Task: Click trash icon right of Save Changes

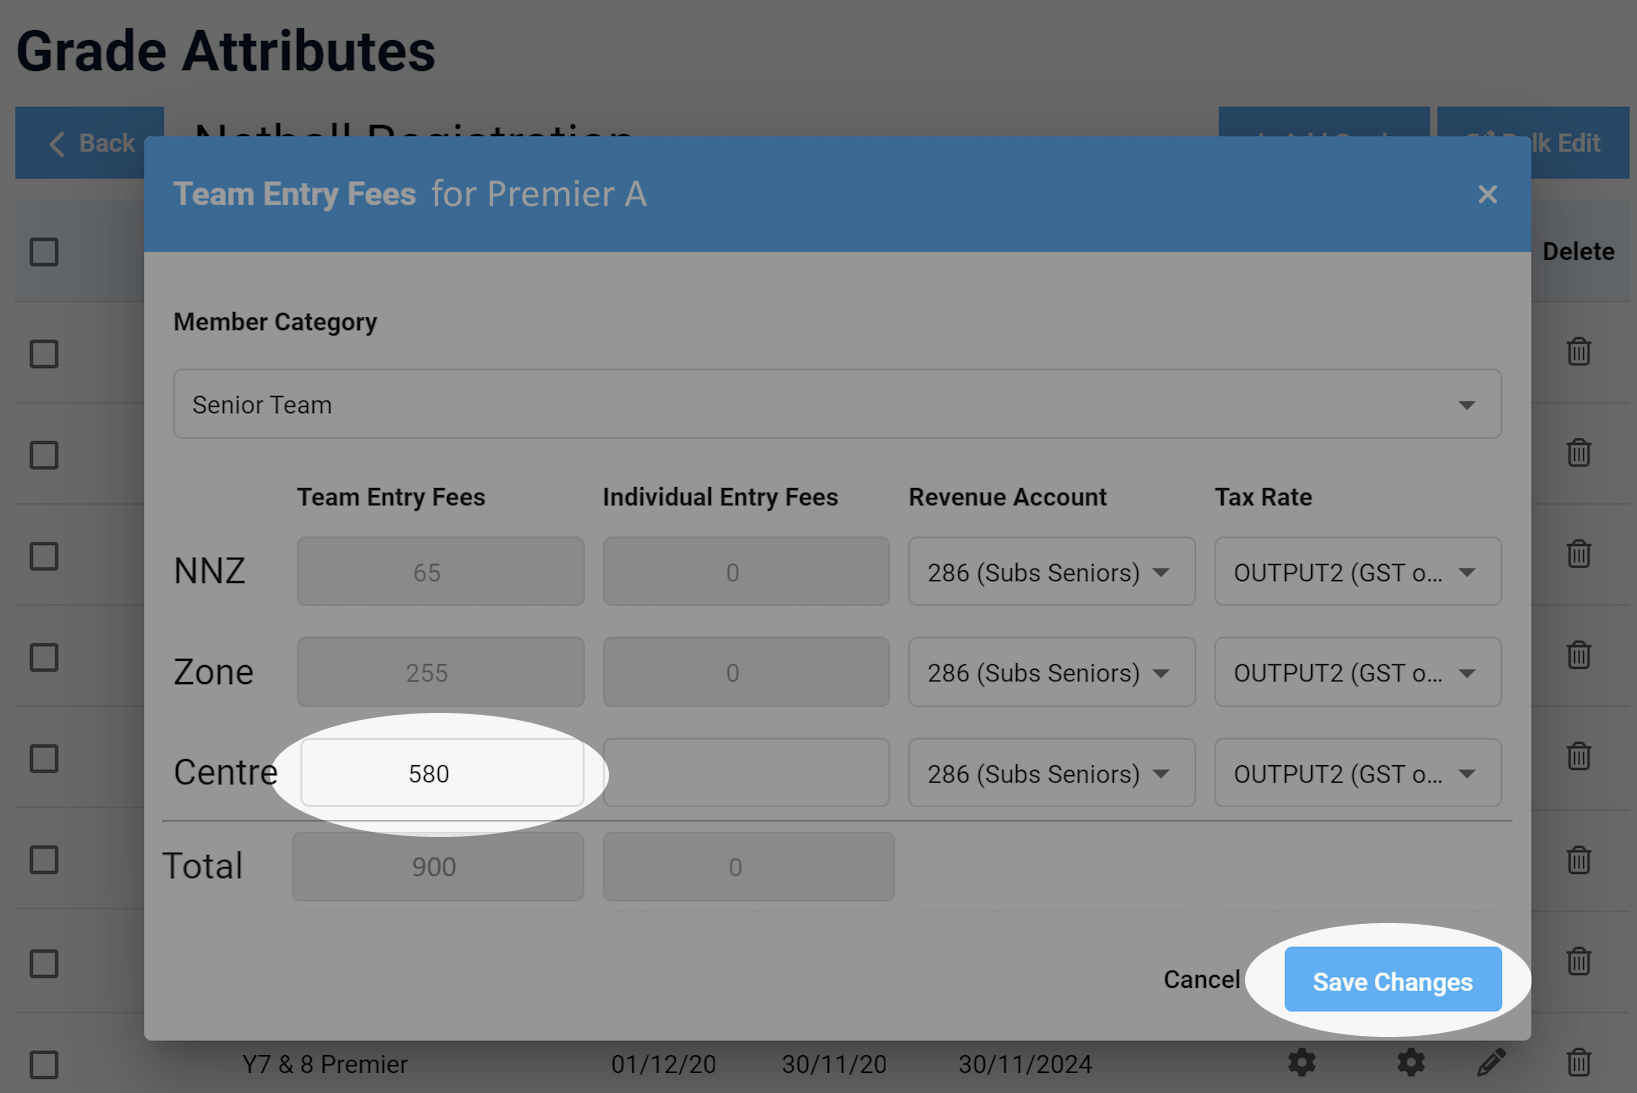Action: [1579, 961]
